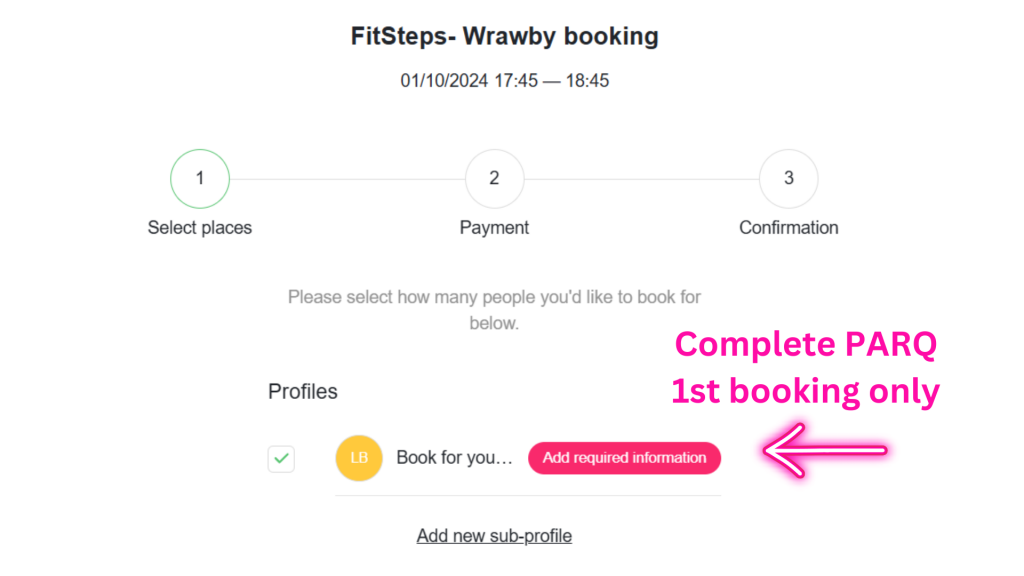Click the progress line between steps 1 and 2
Image resolution: width=1024 pixels, height=576 pixels.
(347, 180)
